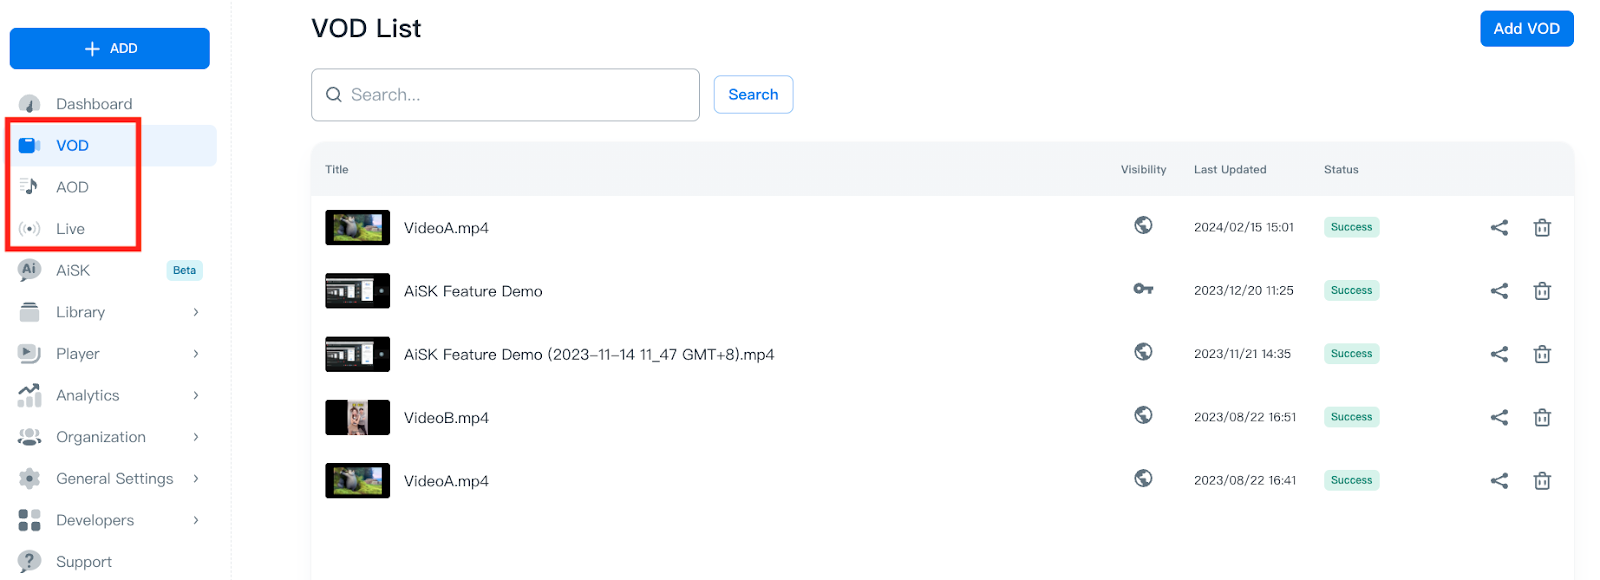Viewport: 1600px width, 580px height.
Task: Open the AiSK Beta menu item
Action: pyautogui.click(x=73, y=271)
